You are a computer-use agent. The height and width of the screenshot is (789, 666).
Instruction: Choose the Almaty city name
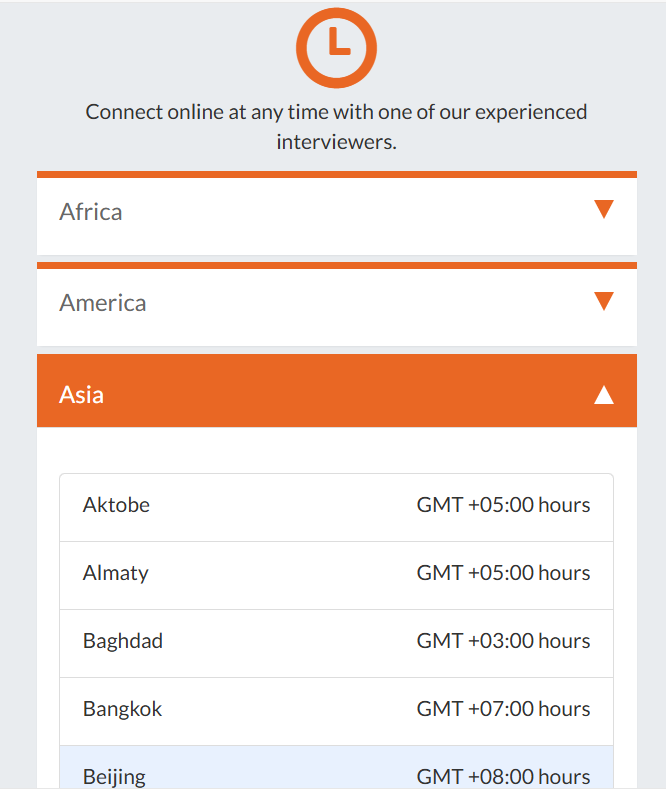coord(116,573)
